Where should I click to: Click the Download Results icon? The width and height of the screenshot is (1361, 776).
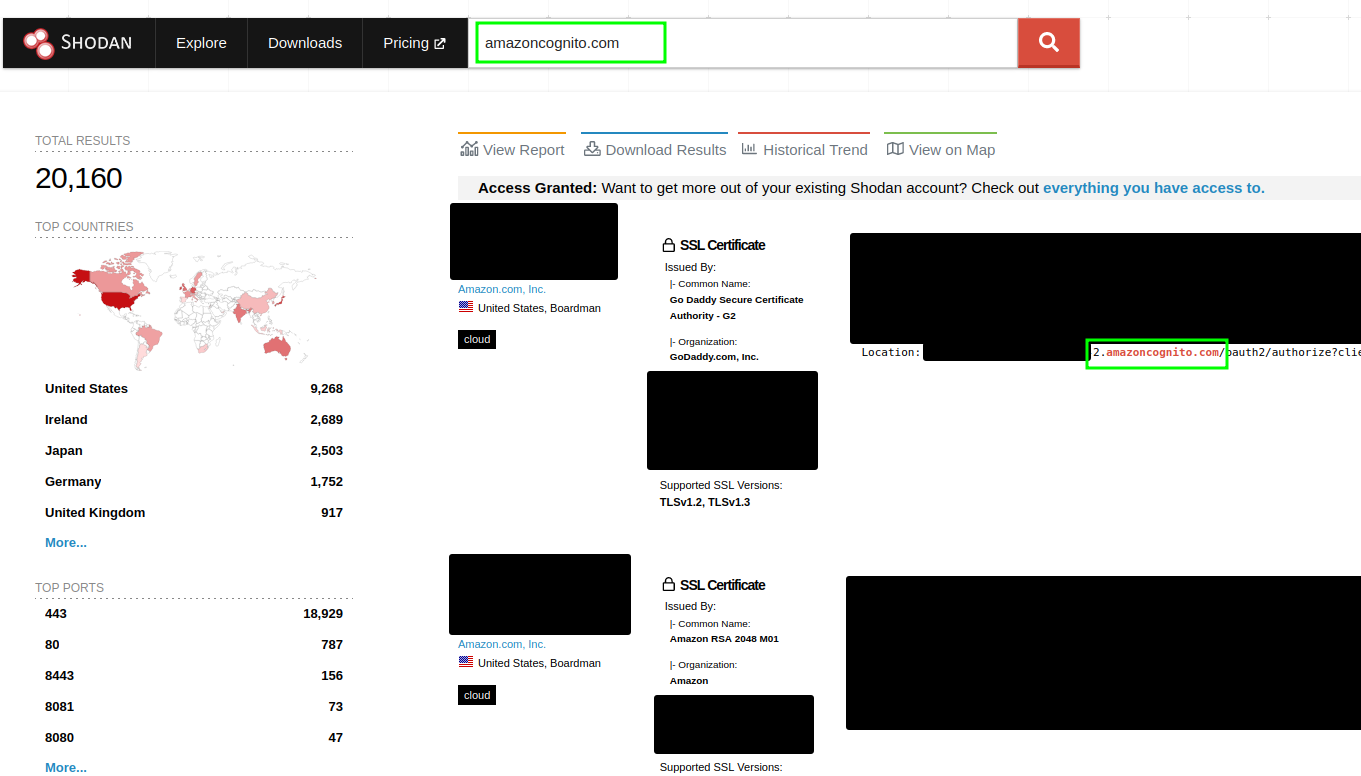click(592, 148)
